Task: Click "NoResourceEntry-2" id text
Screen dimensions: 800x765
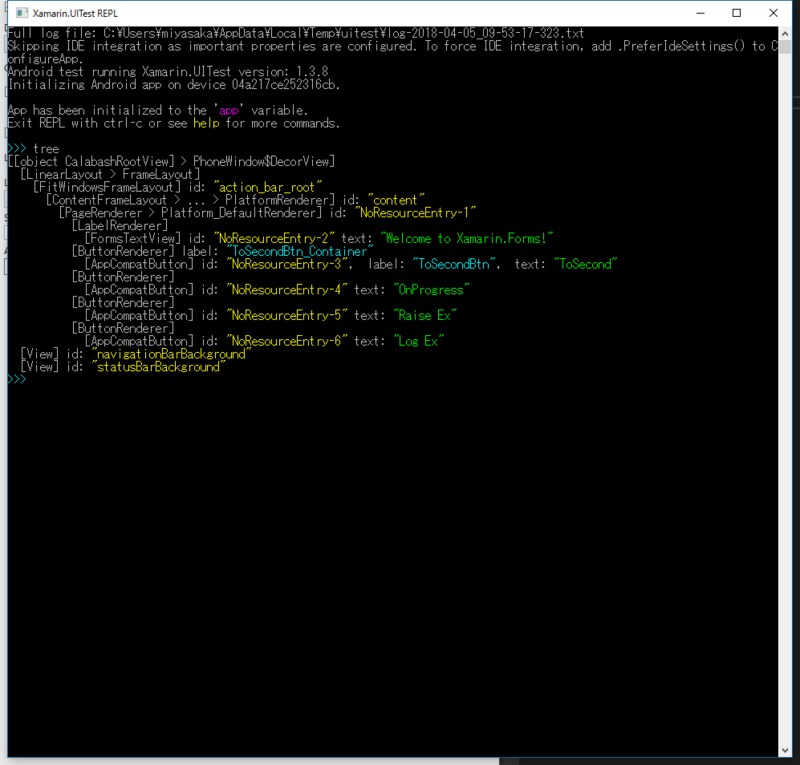Action: pyautogui.click(x=274, y=238)
